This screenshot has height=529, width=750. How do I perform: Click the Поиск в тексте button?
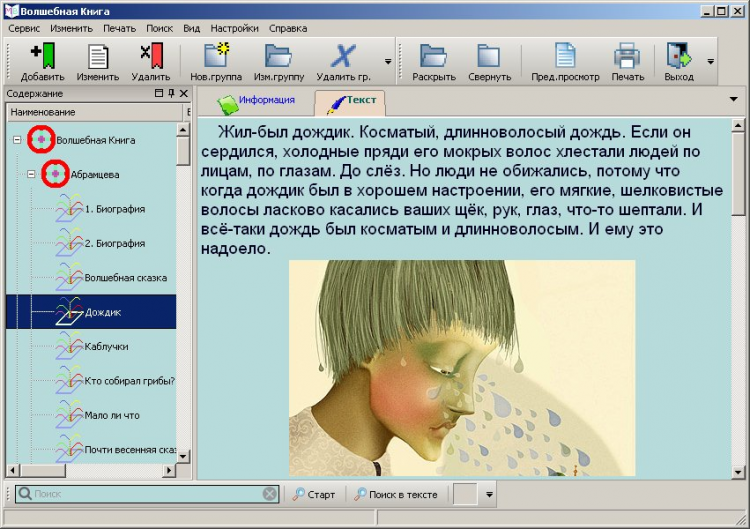click(396, 495)
